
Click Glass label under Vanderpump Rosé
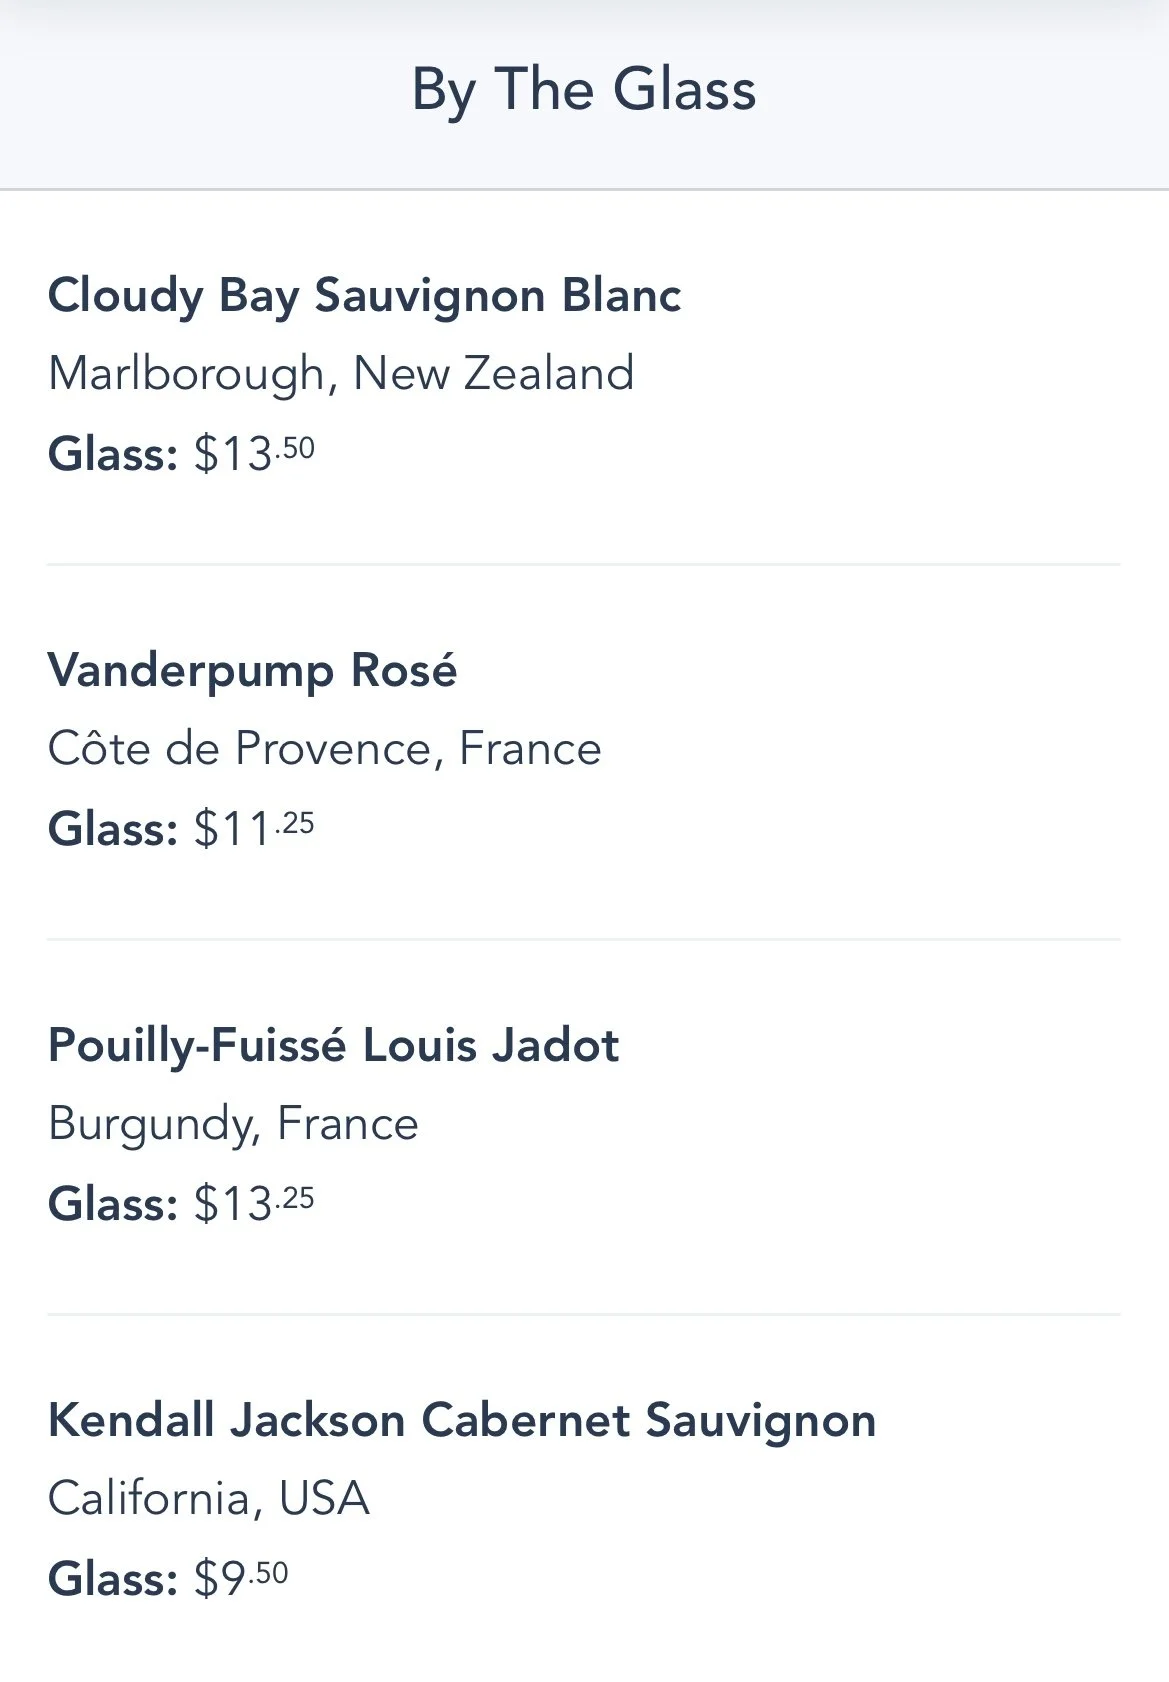113,829
